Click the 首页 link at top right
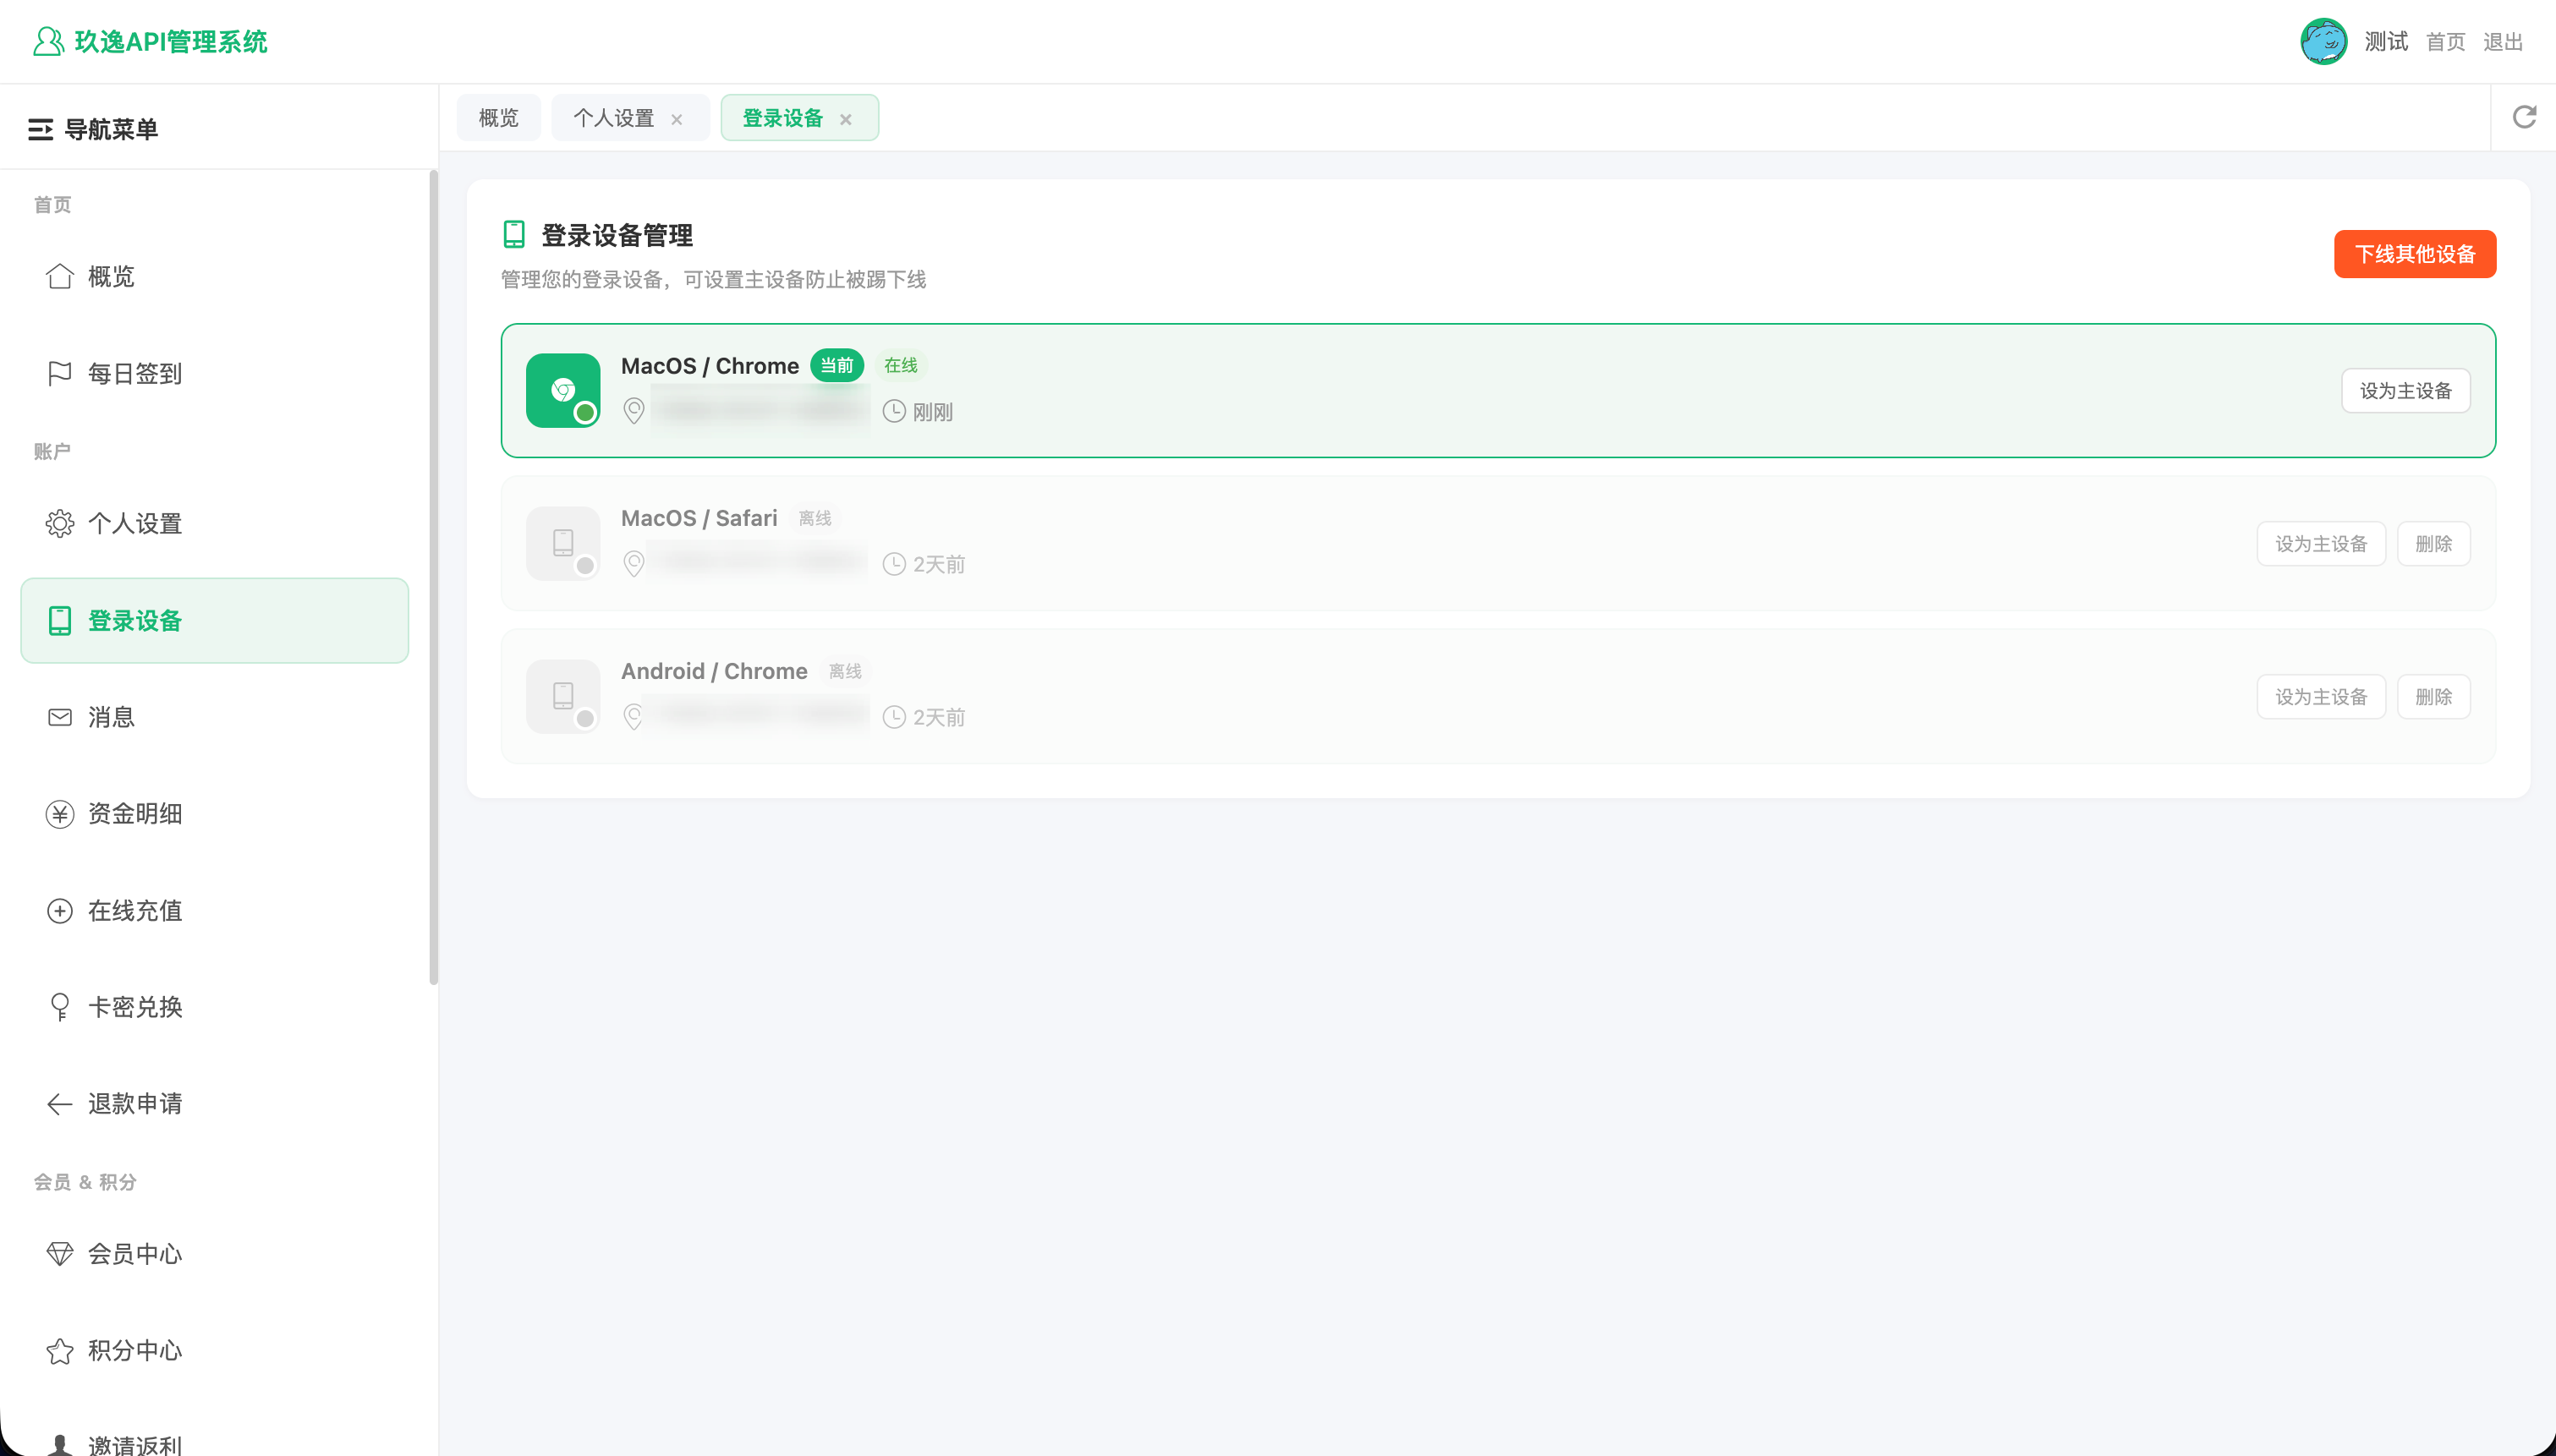Screen dimensions: 2556x1456 2446,42
